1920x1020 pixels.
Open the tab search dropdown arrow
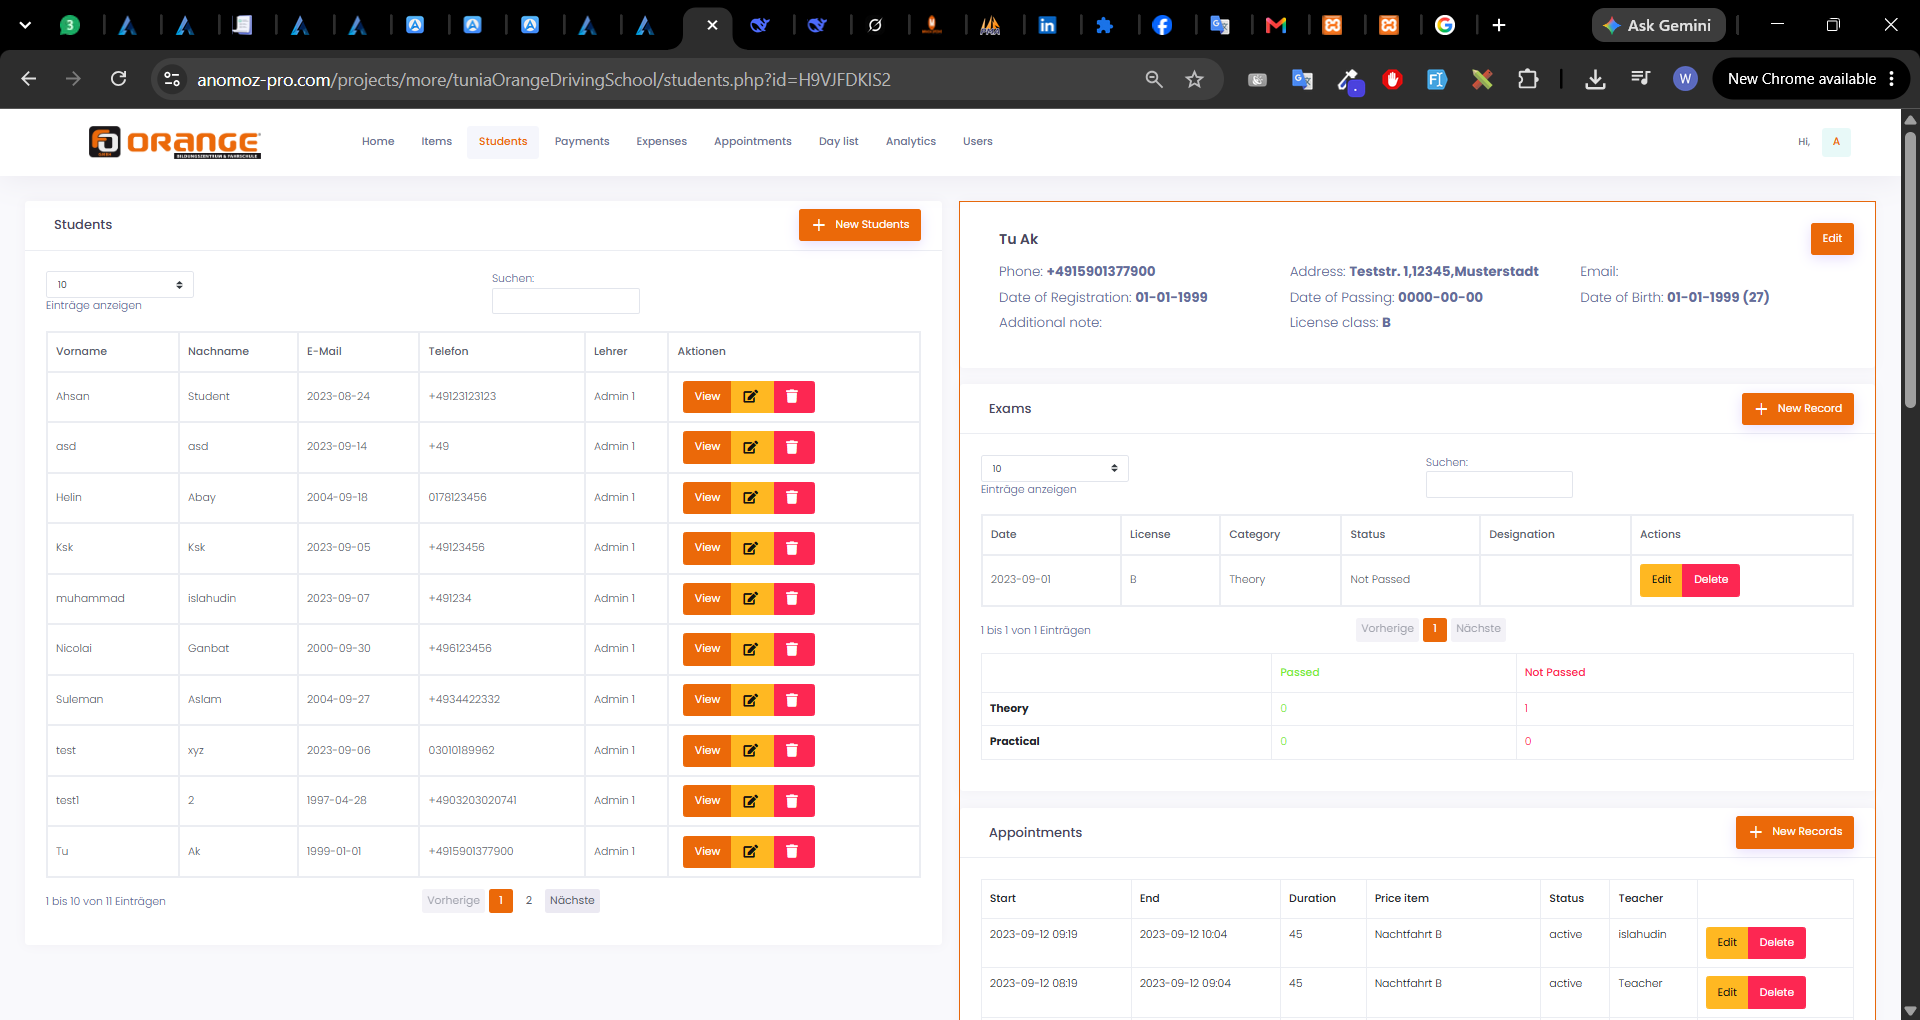pyautogui.click(x=25, y=25)
